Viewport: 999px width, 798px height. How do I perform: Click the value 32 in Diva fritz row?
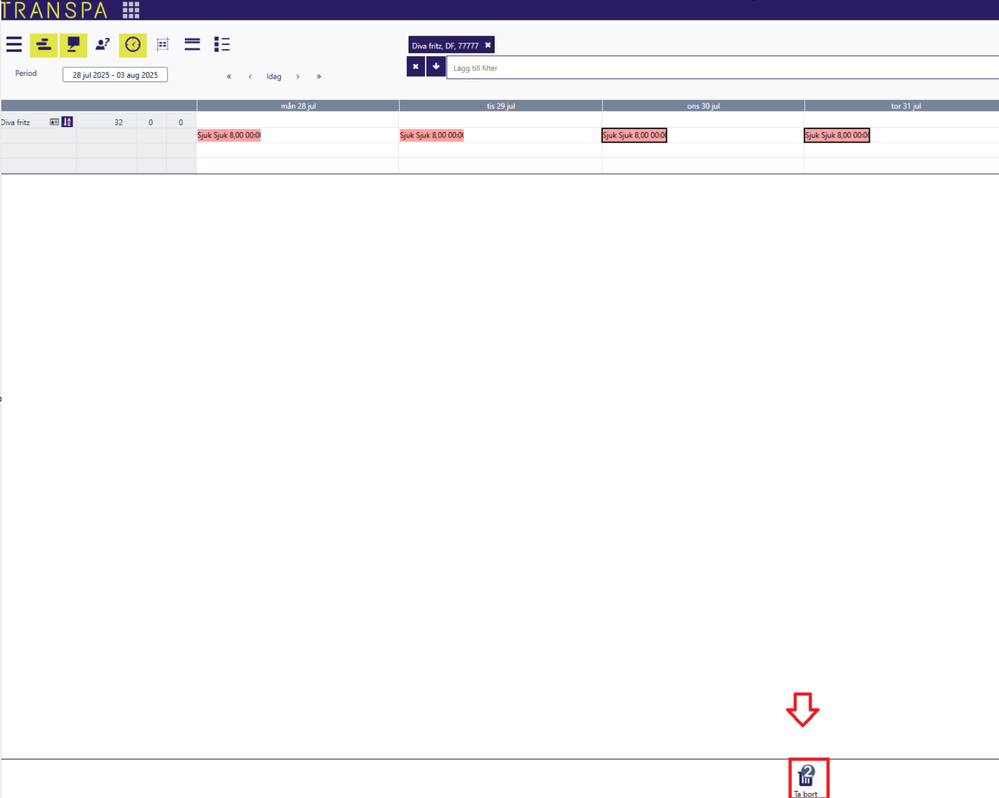(119, 122)
